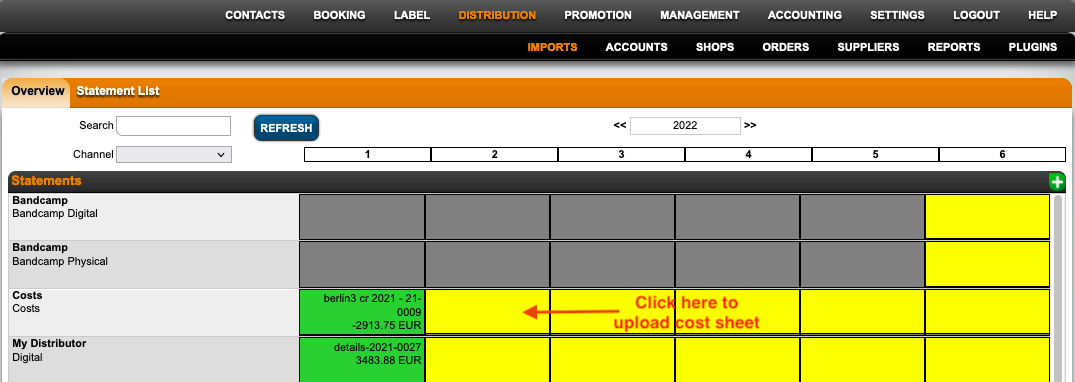
Task: Select the My Distributor Digital row label
Action: [154, 359]
